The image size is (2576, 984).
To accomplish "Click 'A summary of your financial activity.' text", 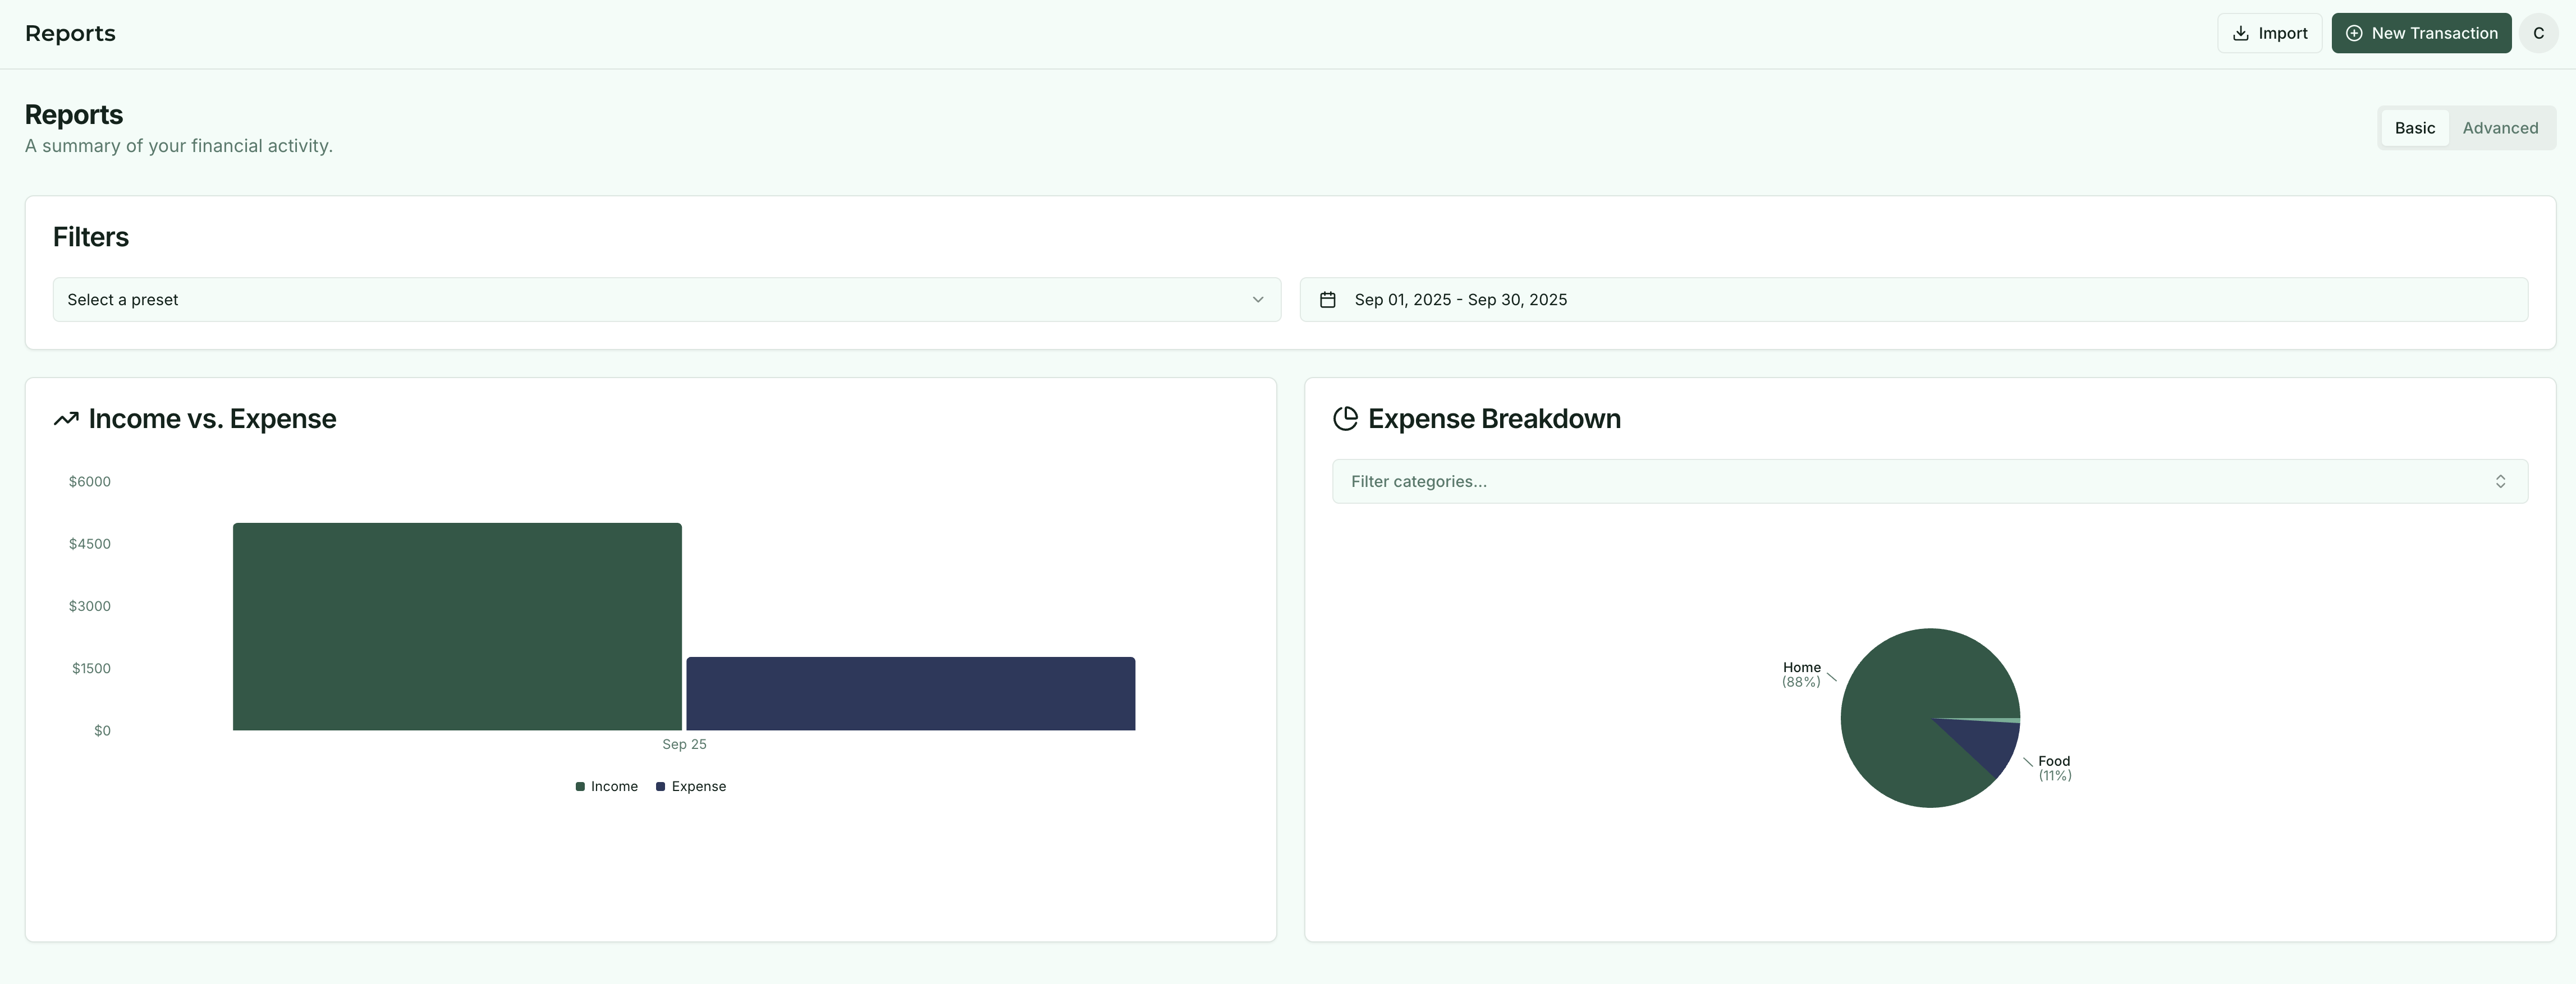I will coord(179,146).
